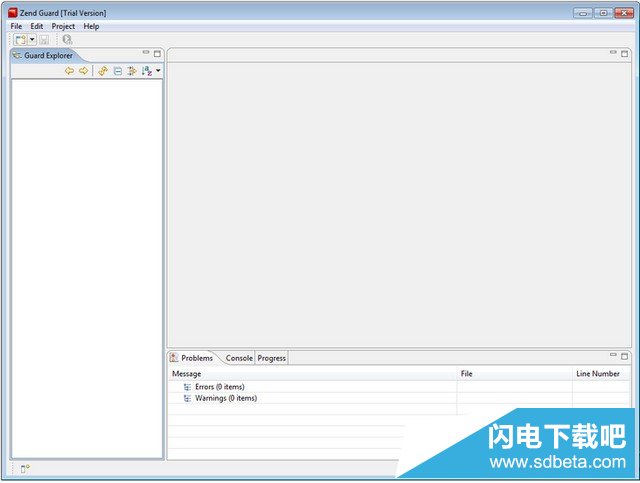Click the encode icon in main toolbar
Viewport: 640px width, 483px height.
tap(67, 39)
